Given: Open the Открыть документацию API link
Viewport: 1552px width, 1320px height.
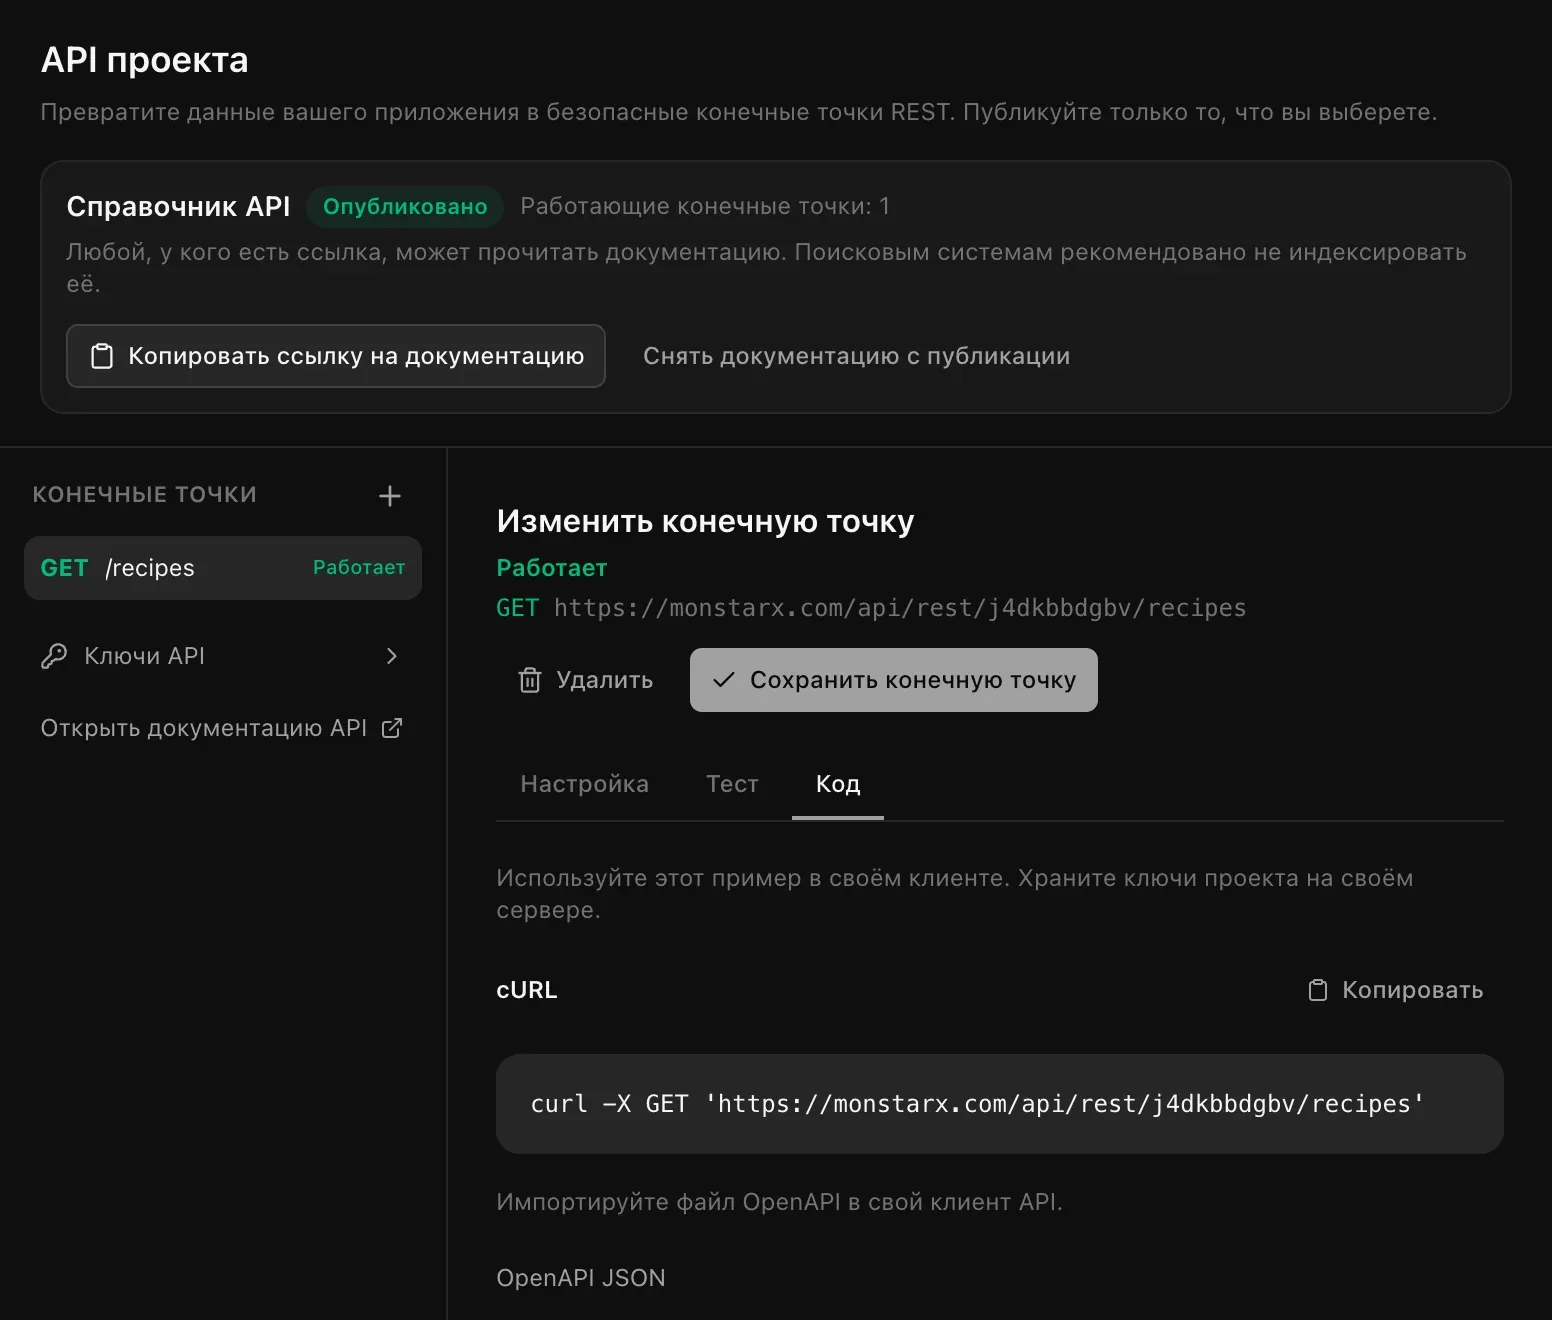Looking at the screenshot, I should (x=222, y=728).
